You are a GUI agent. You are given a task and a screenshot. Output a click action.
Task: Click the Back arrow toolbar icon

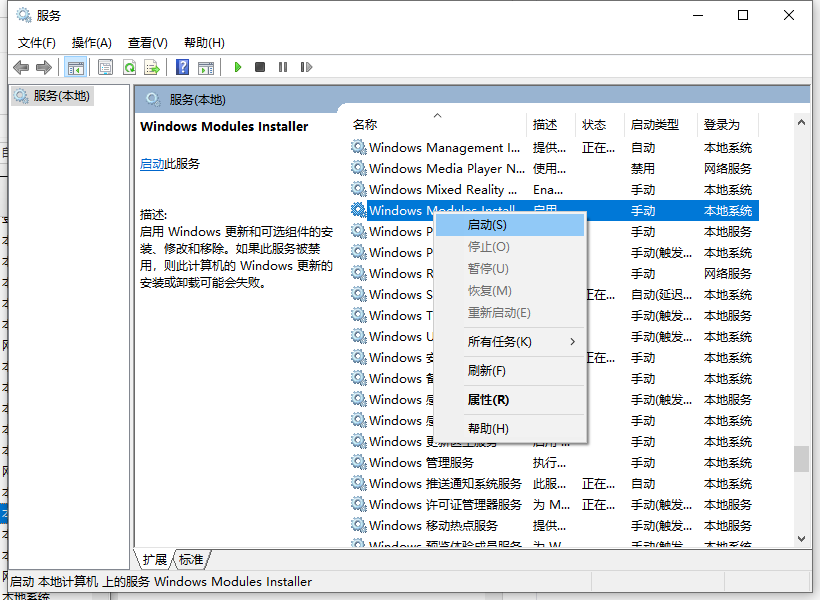[21, 67]
